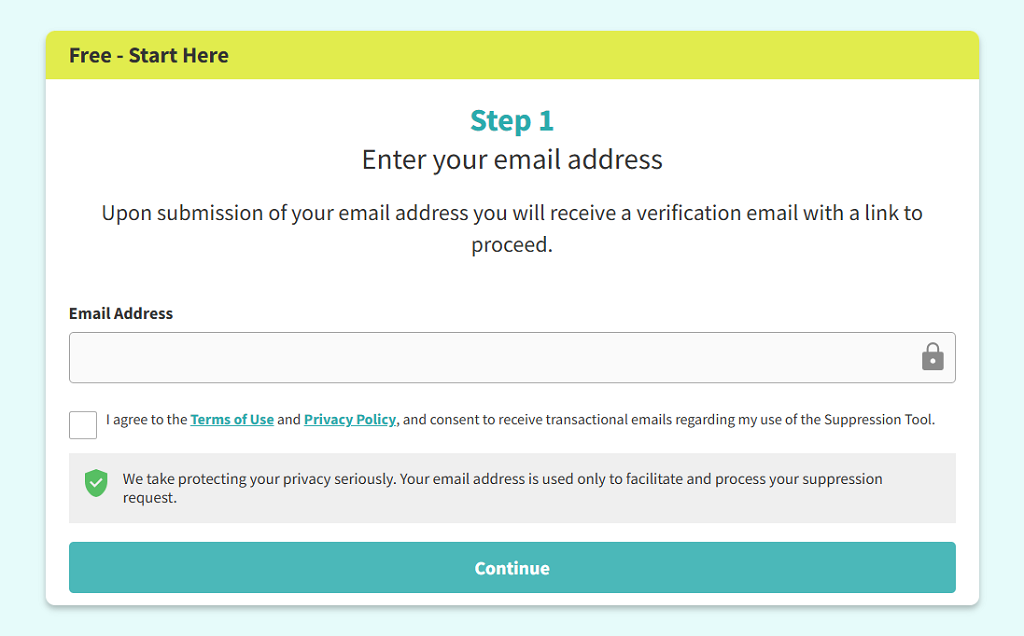Click the "Step 1" heading
The image size is (1024, 636).
coord(512,121)
